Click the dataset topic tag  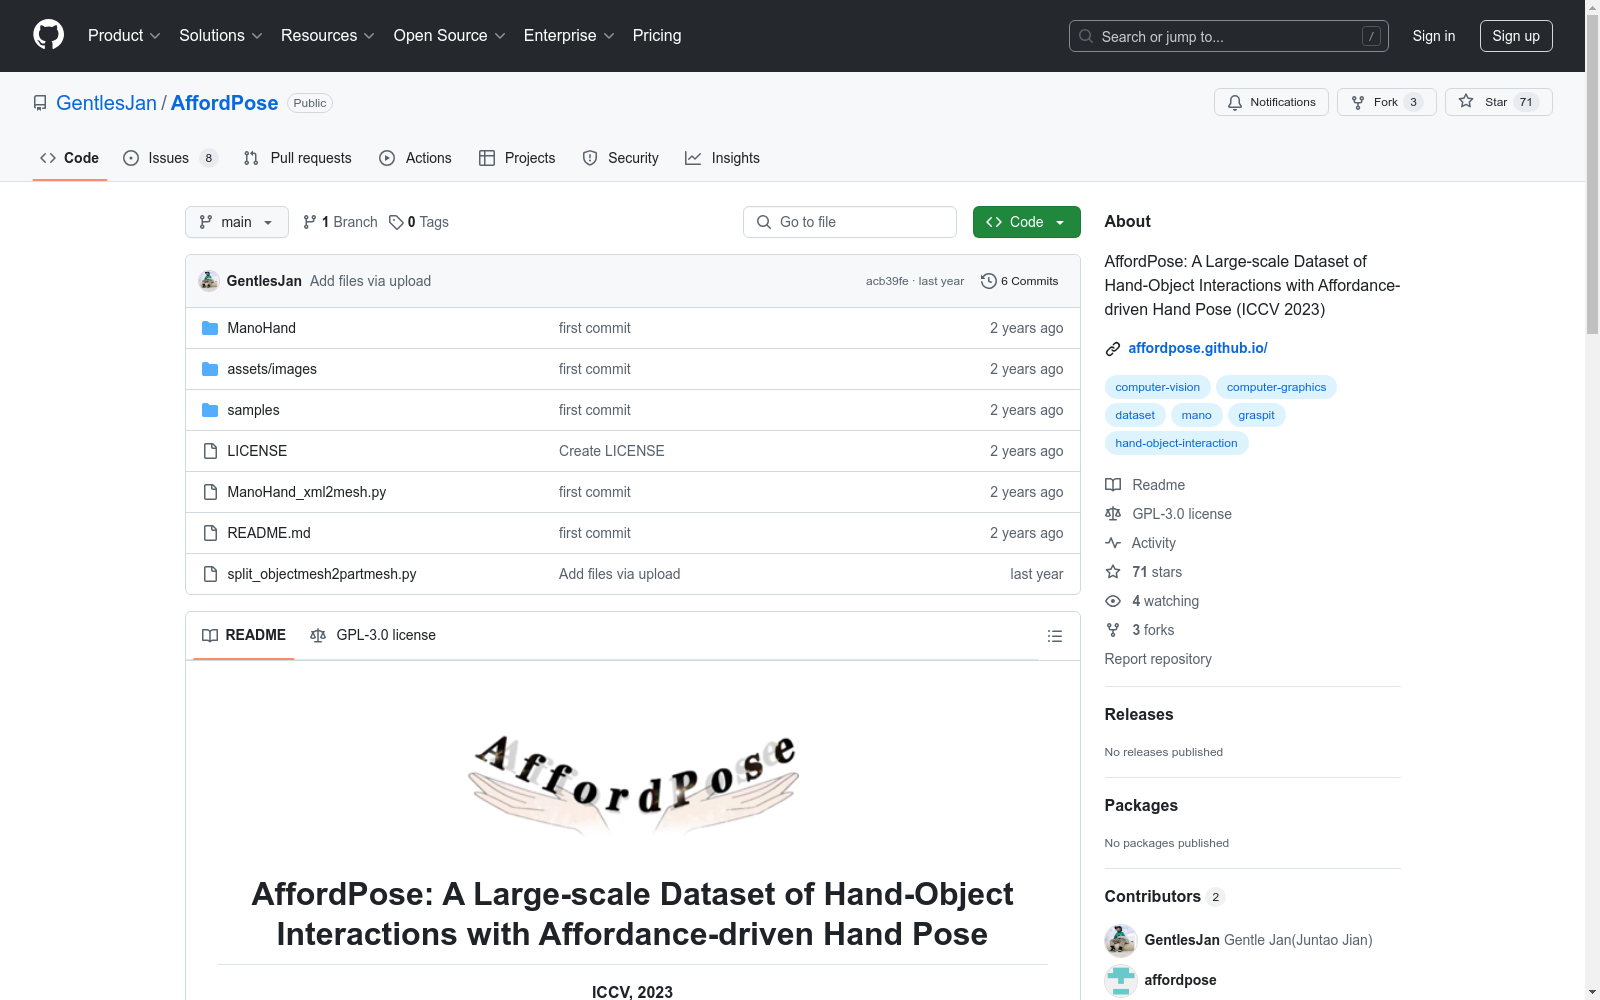1135,415
